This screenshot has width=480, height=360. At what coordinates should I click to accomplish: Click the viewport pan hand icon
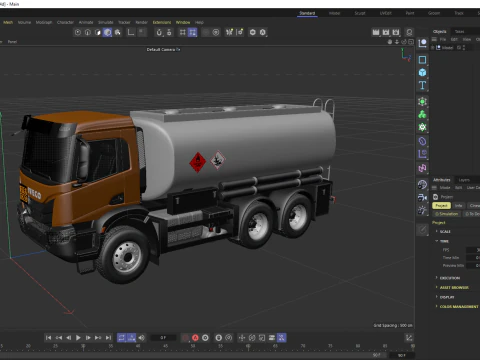390,42
